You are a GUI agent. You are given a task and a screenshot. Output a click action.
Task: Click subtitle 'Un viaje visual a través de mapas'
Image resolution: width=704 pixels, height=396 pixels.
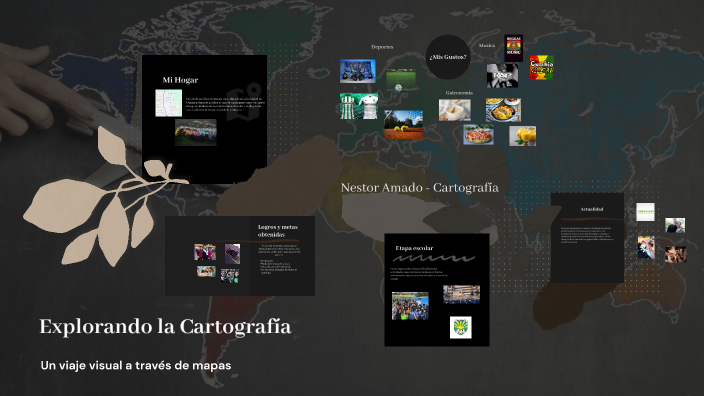[x=136, y=365]
